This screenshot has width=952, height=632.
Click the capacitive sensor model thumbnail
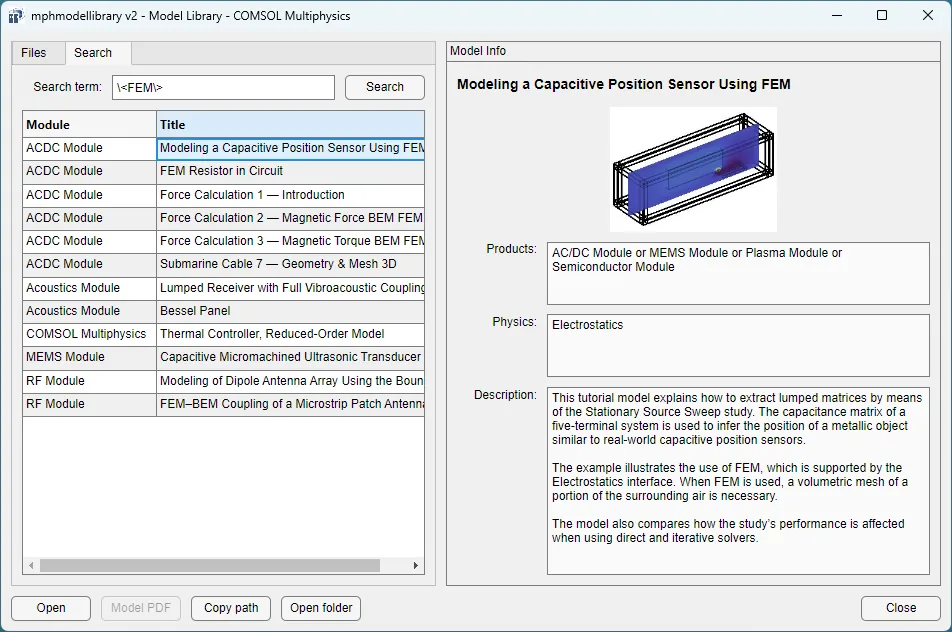(x=692, y=169)
